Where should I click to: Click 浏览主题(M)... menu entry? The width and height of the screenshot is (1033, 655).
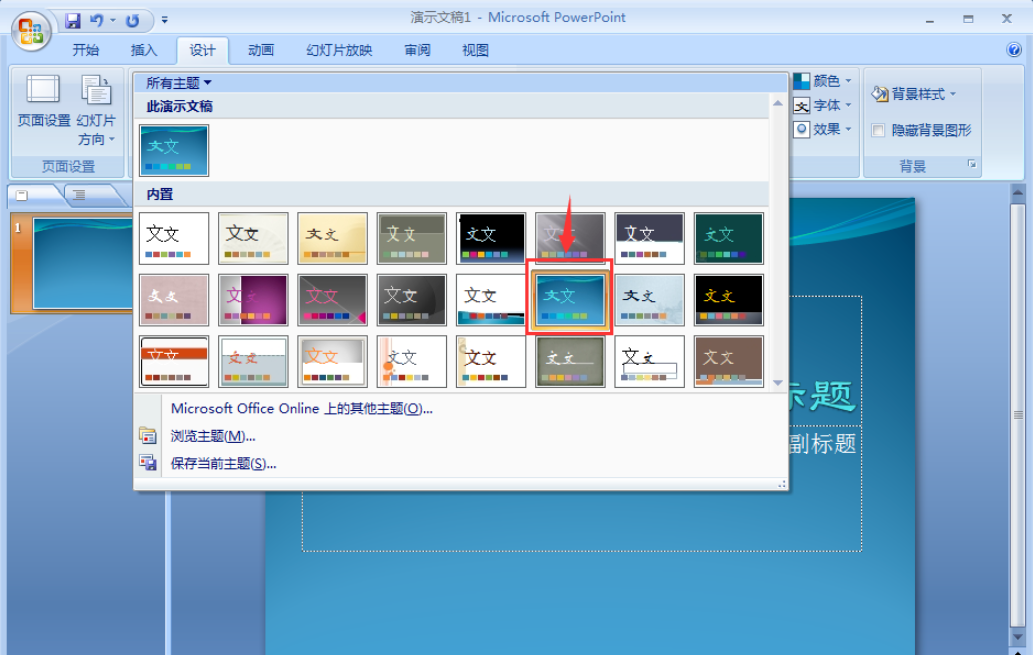pyautogui.click(x=213, y=436)
